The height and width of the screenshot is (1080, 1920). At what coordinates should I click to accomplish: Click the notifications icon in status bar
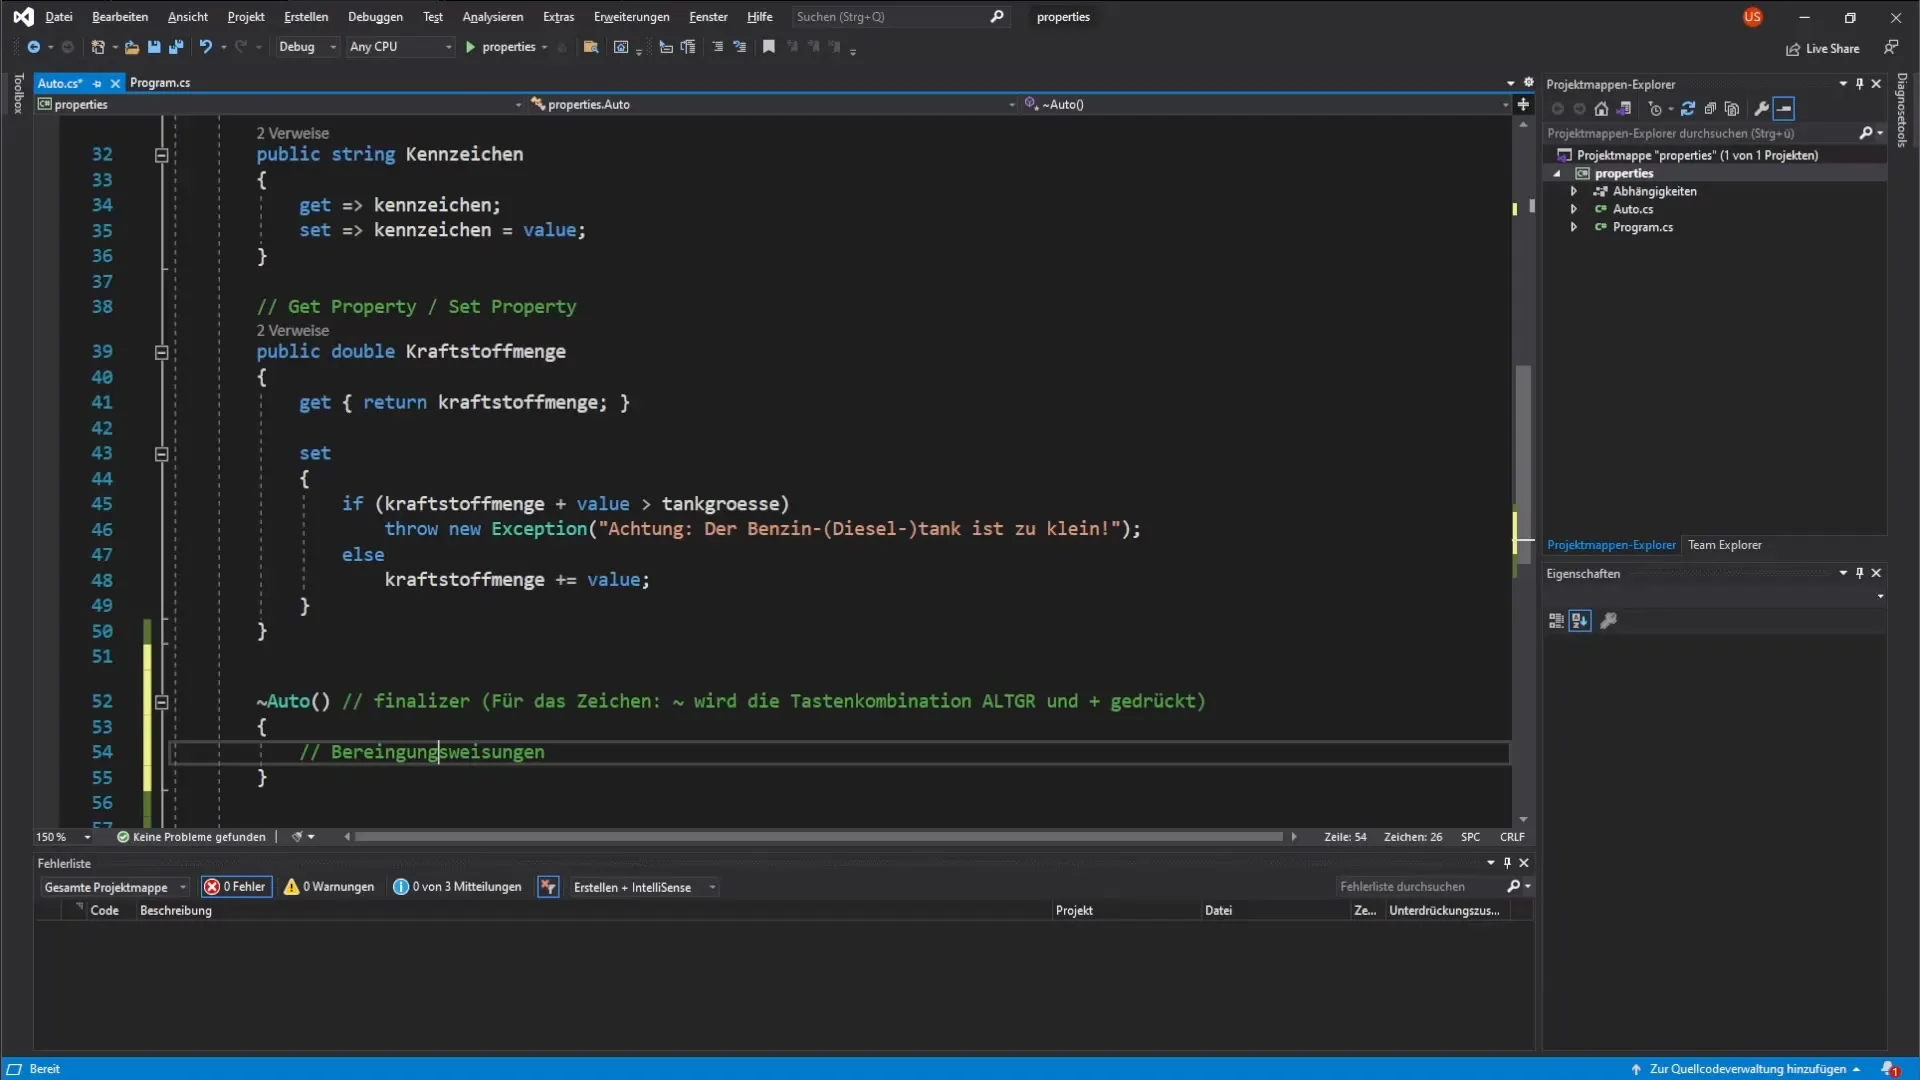(1889, 1069)
